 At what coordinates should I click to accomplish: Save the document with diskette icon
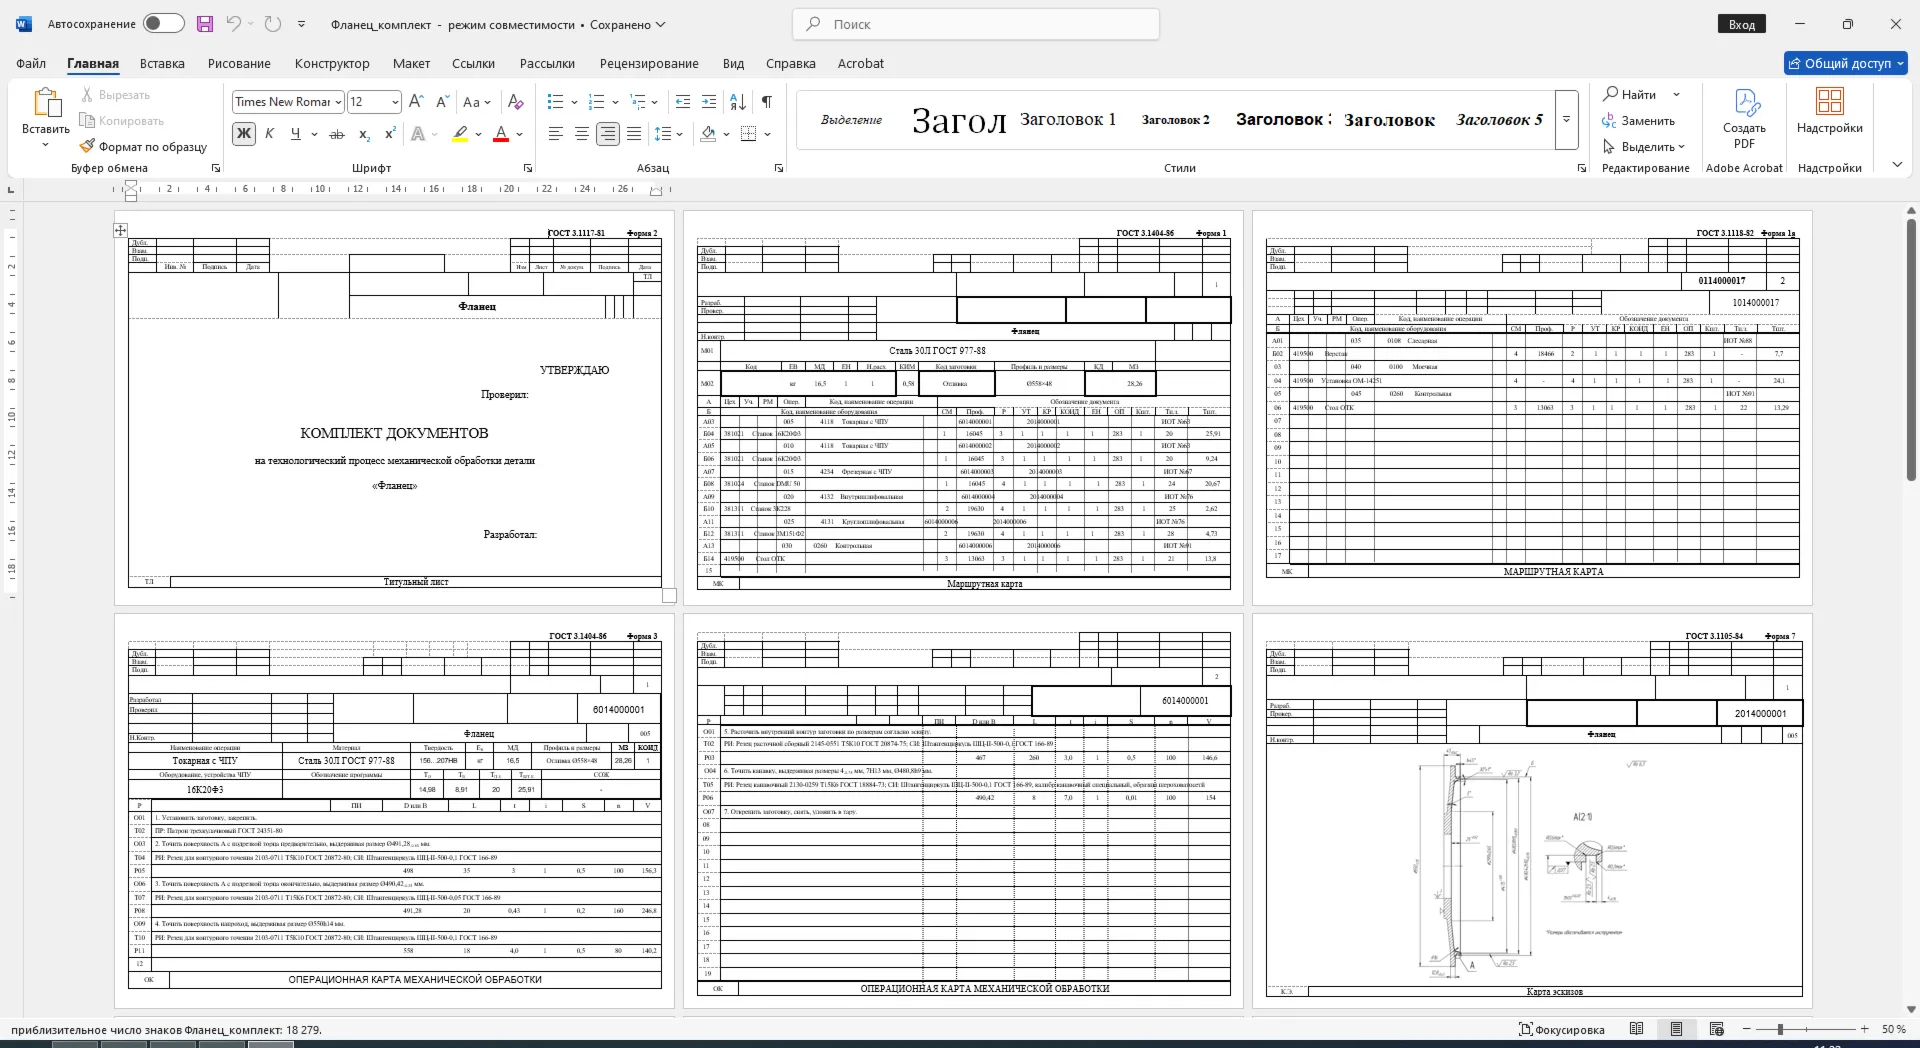pyautogui.click(x=205, y=24)
